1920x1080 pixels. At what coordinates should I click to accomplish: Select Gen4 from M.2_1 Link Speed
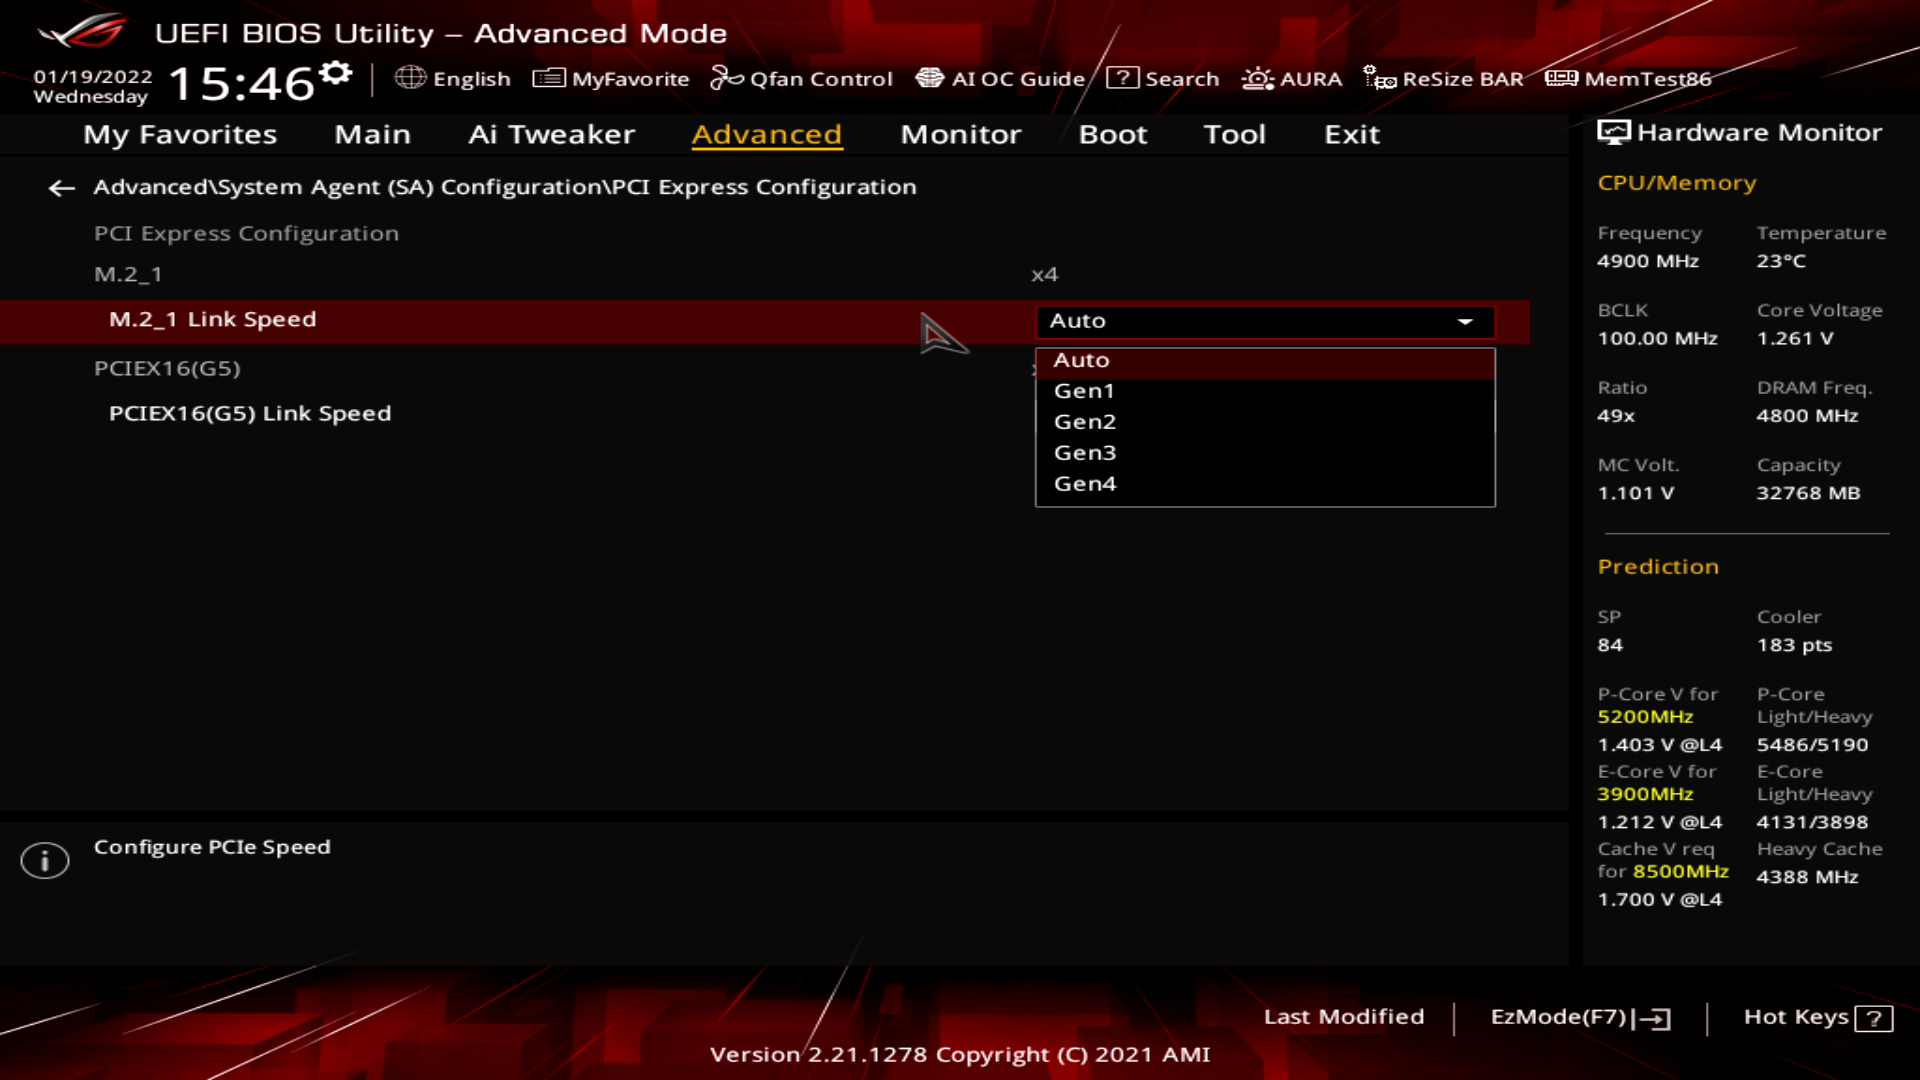(x=1085, y=483)
